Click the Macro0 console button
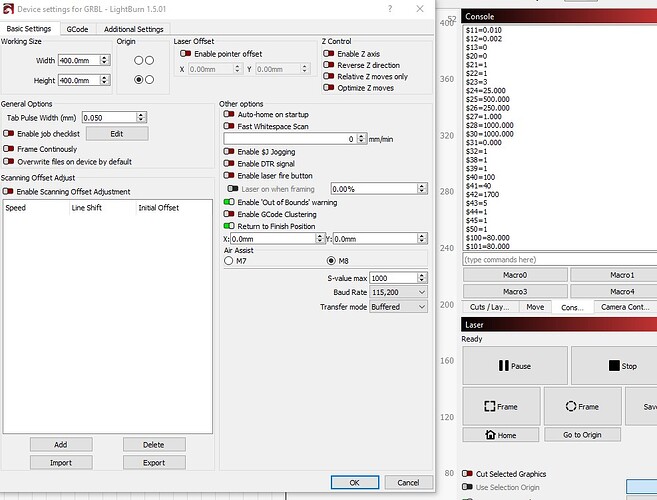The image size is (657, 500). pyautogui.click(x=515, y=275)
